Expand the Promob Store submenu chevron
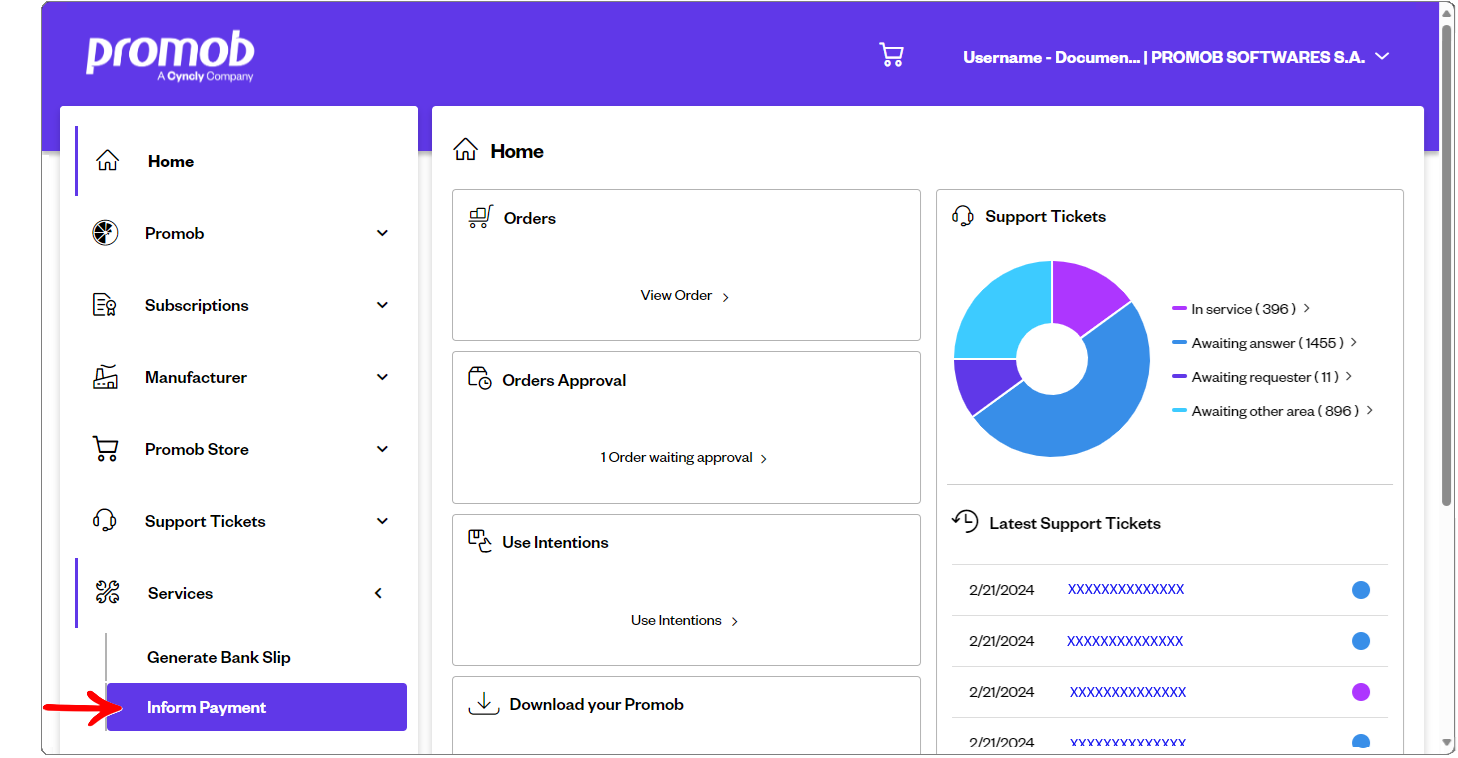Viewport: 1458px width, 758px height. [x=382, y=449]
